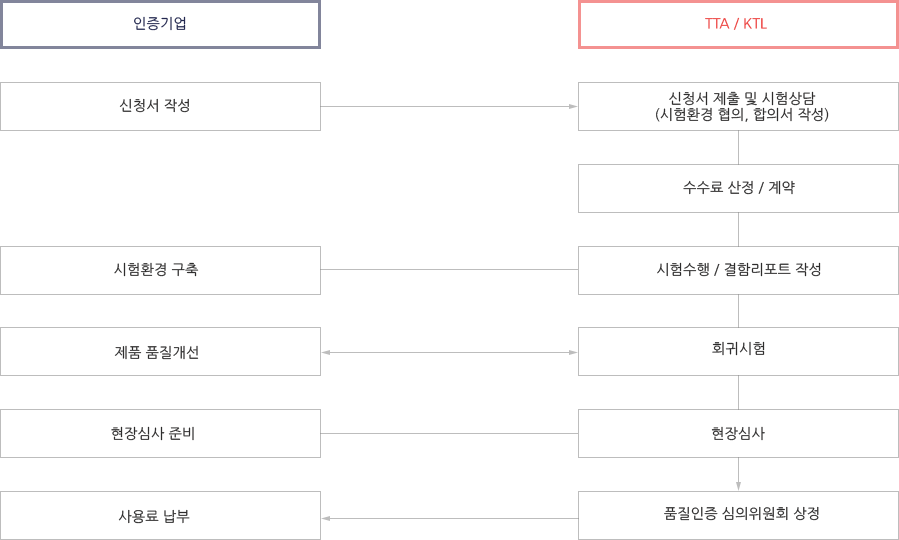Click line connecting 시험환경 구축 and 시험수행

(449, 269)
